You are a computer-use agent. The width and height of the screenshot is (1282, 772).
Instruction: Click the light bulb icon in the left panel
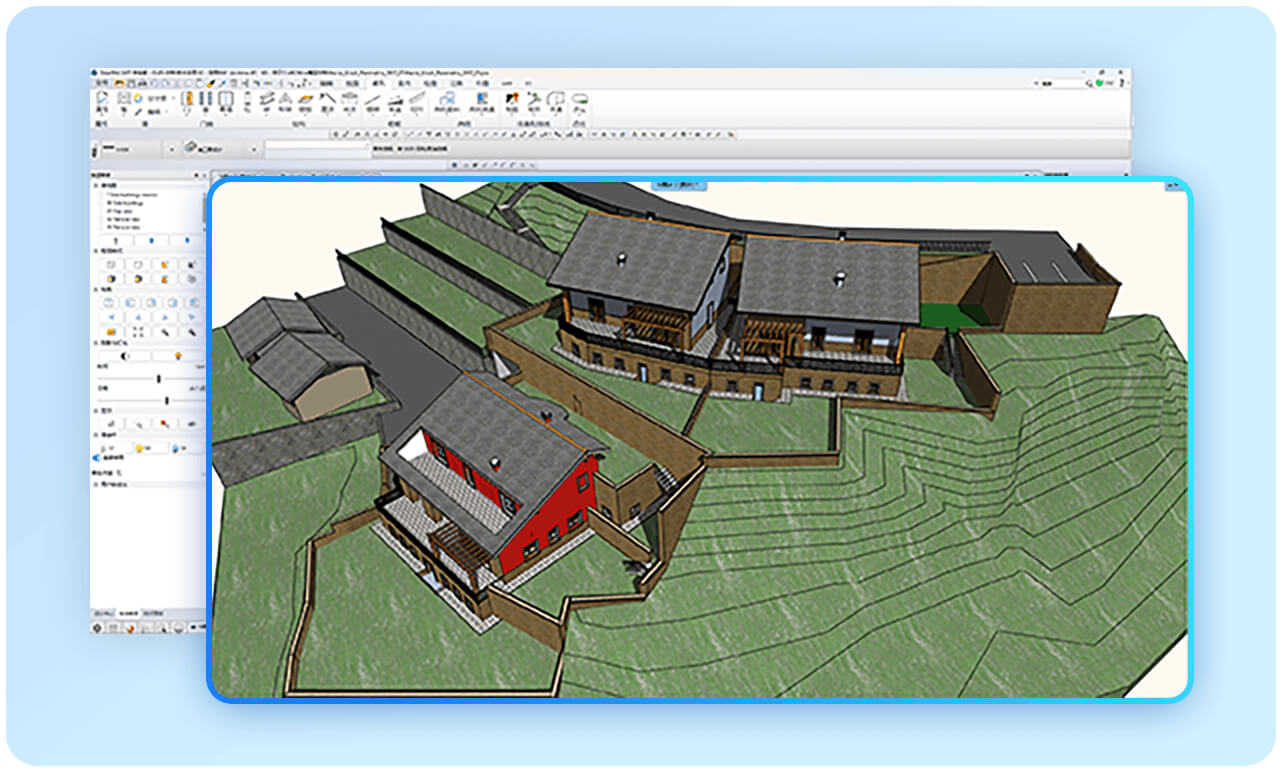pyautogui.click(x=178, y=355)
